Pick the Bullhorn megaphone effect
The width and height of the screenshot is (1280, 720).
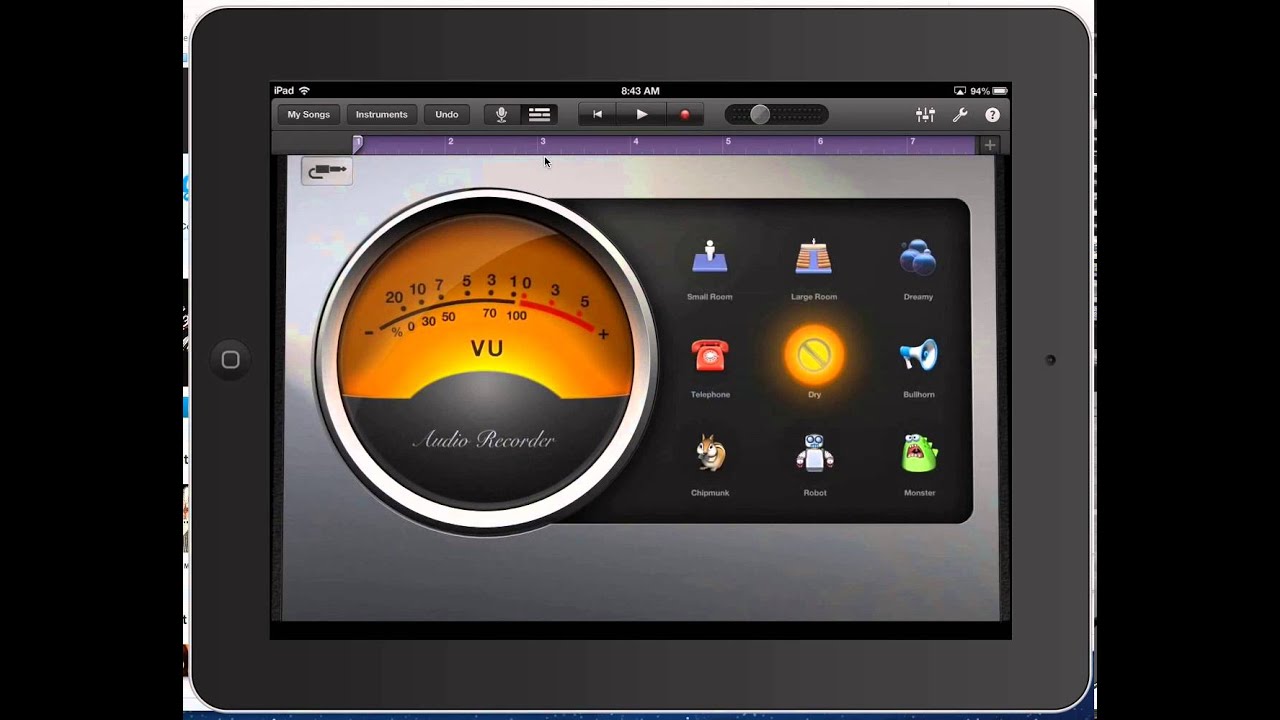918,355
